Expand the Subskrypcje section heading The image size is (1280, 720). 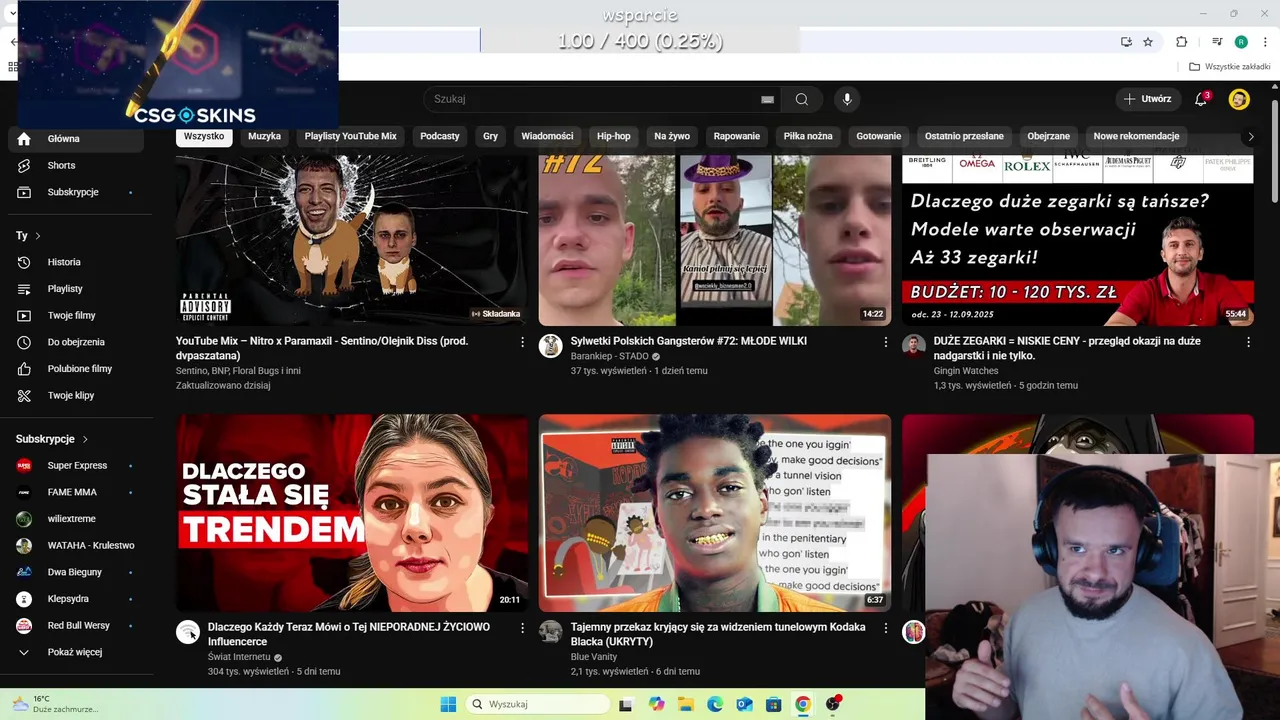point(52,439)
